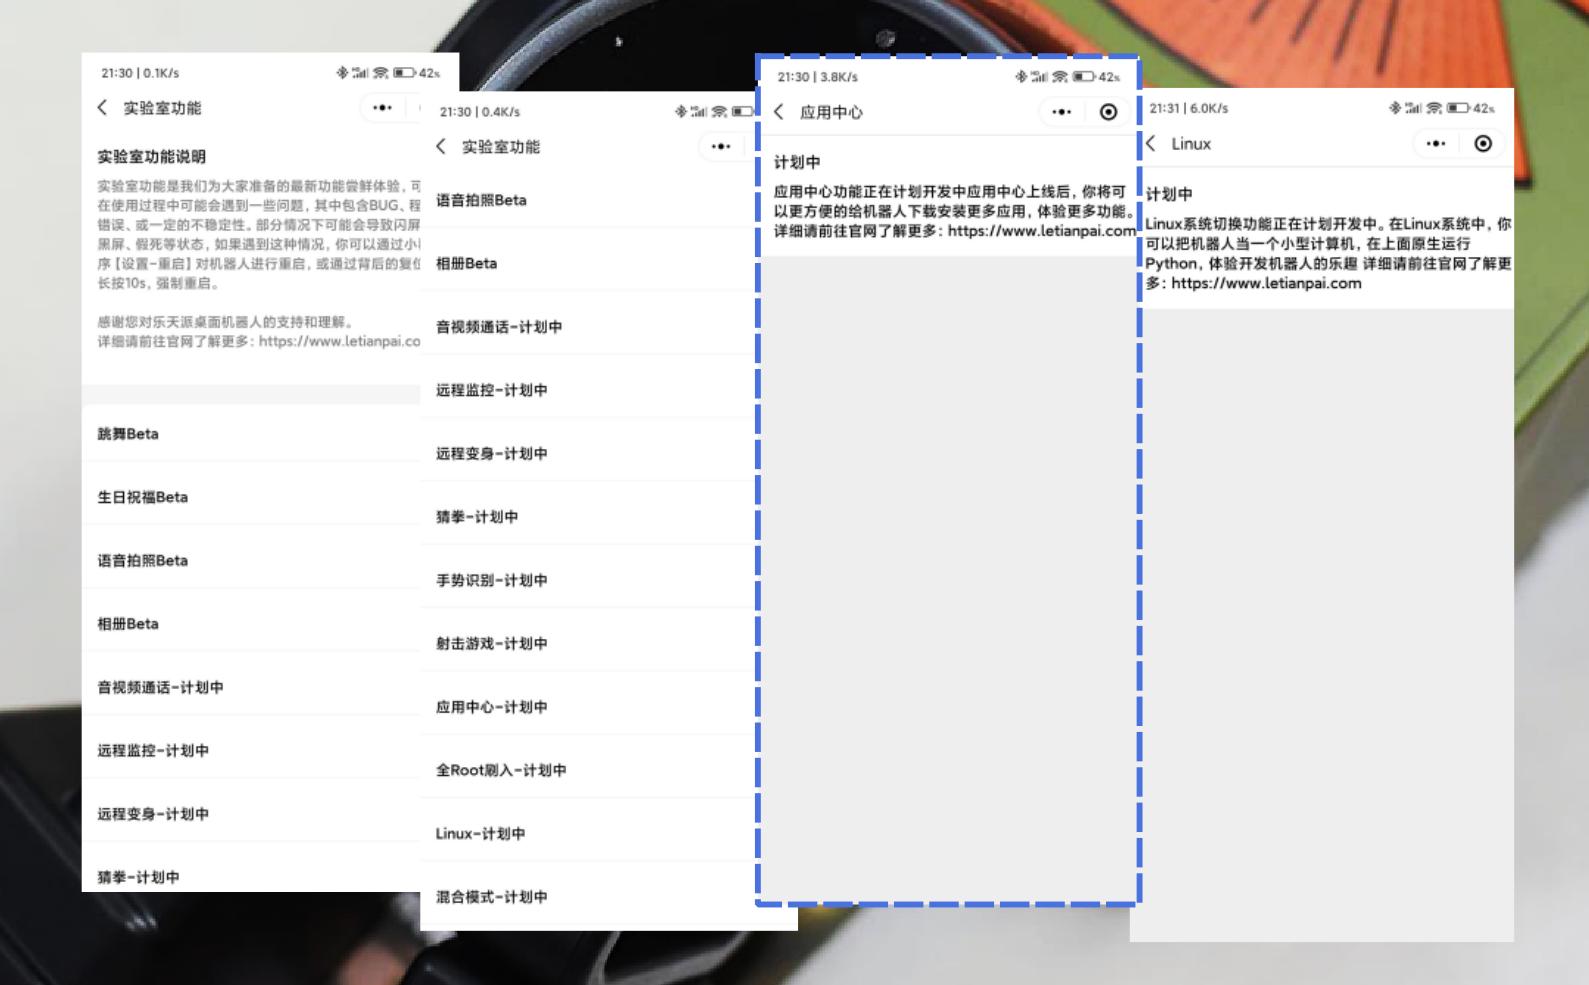Click the battery icon on 应用中心 screen
Image resolution: width=1589 pixels, height=985 pixels.
pyautogui.click(x=1084, y=77)
